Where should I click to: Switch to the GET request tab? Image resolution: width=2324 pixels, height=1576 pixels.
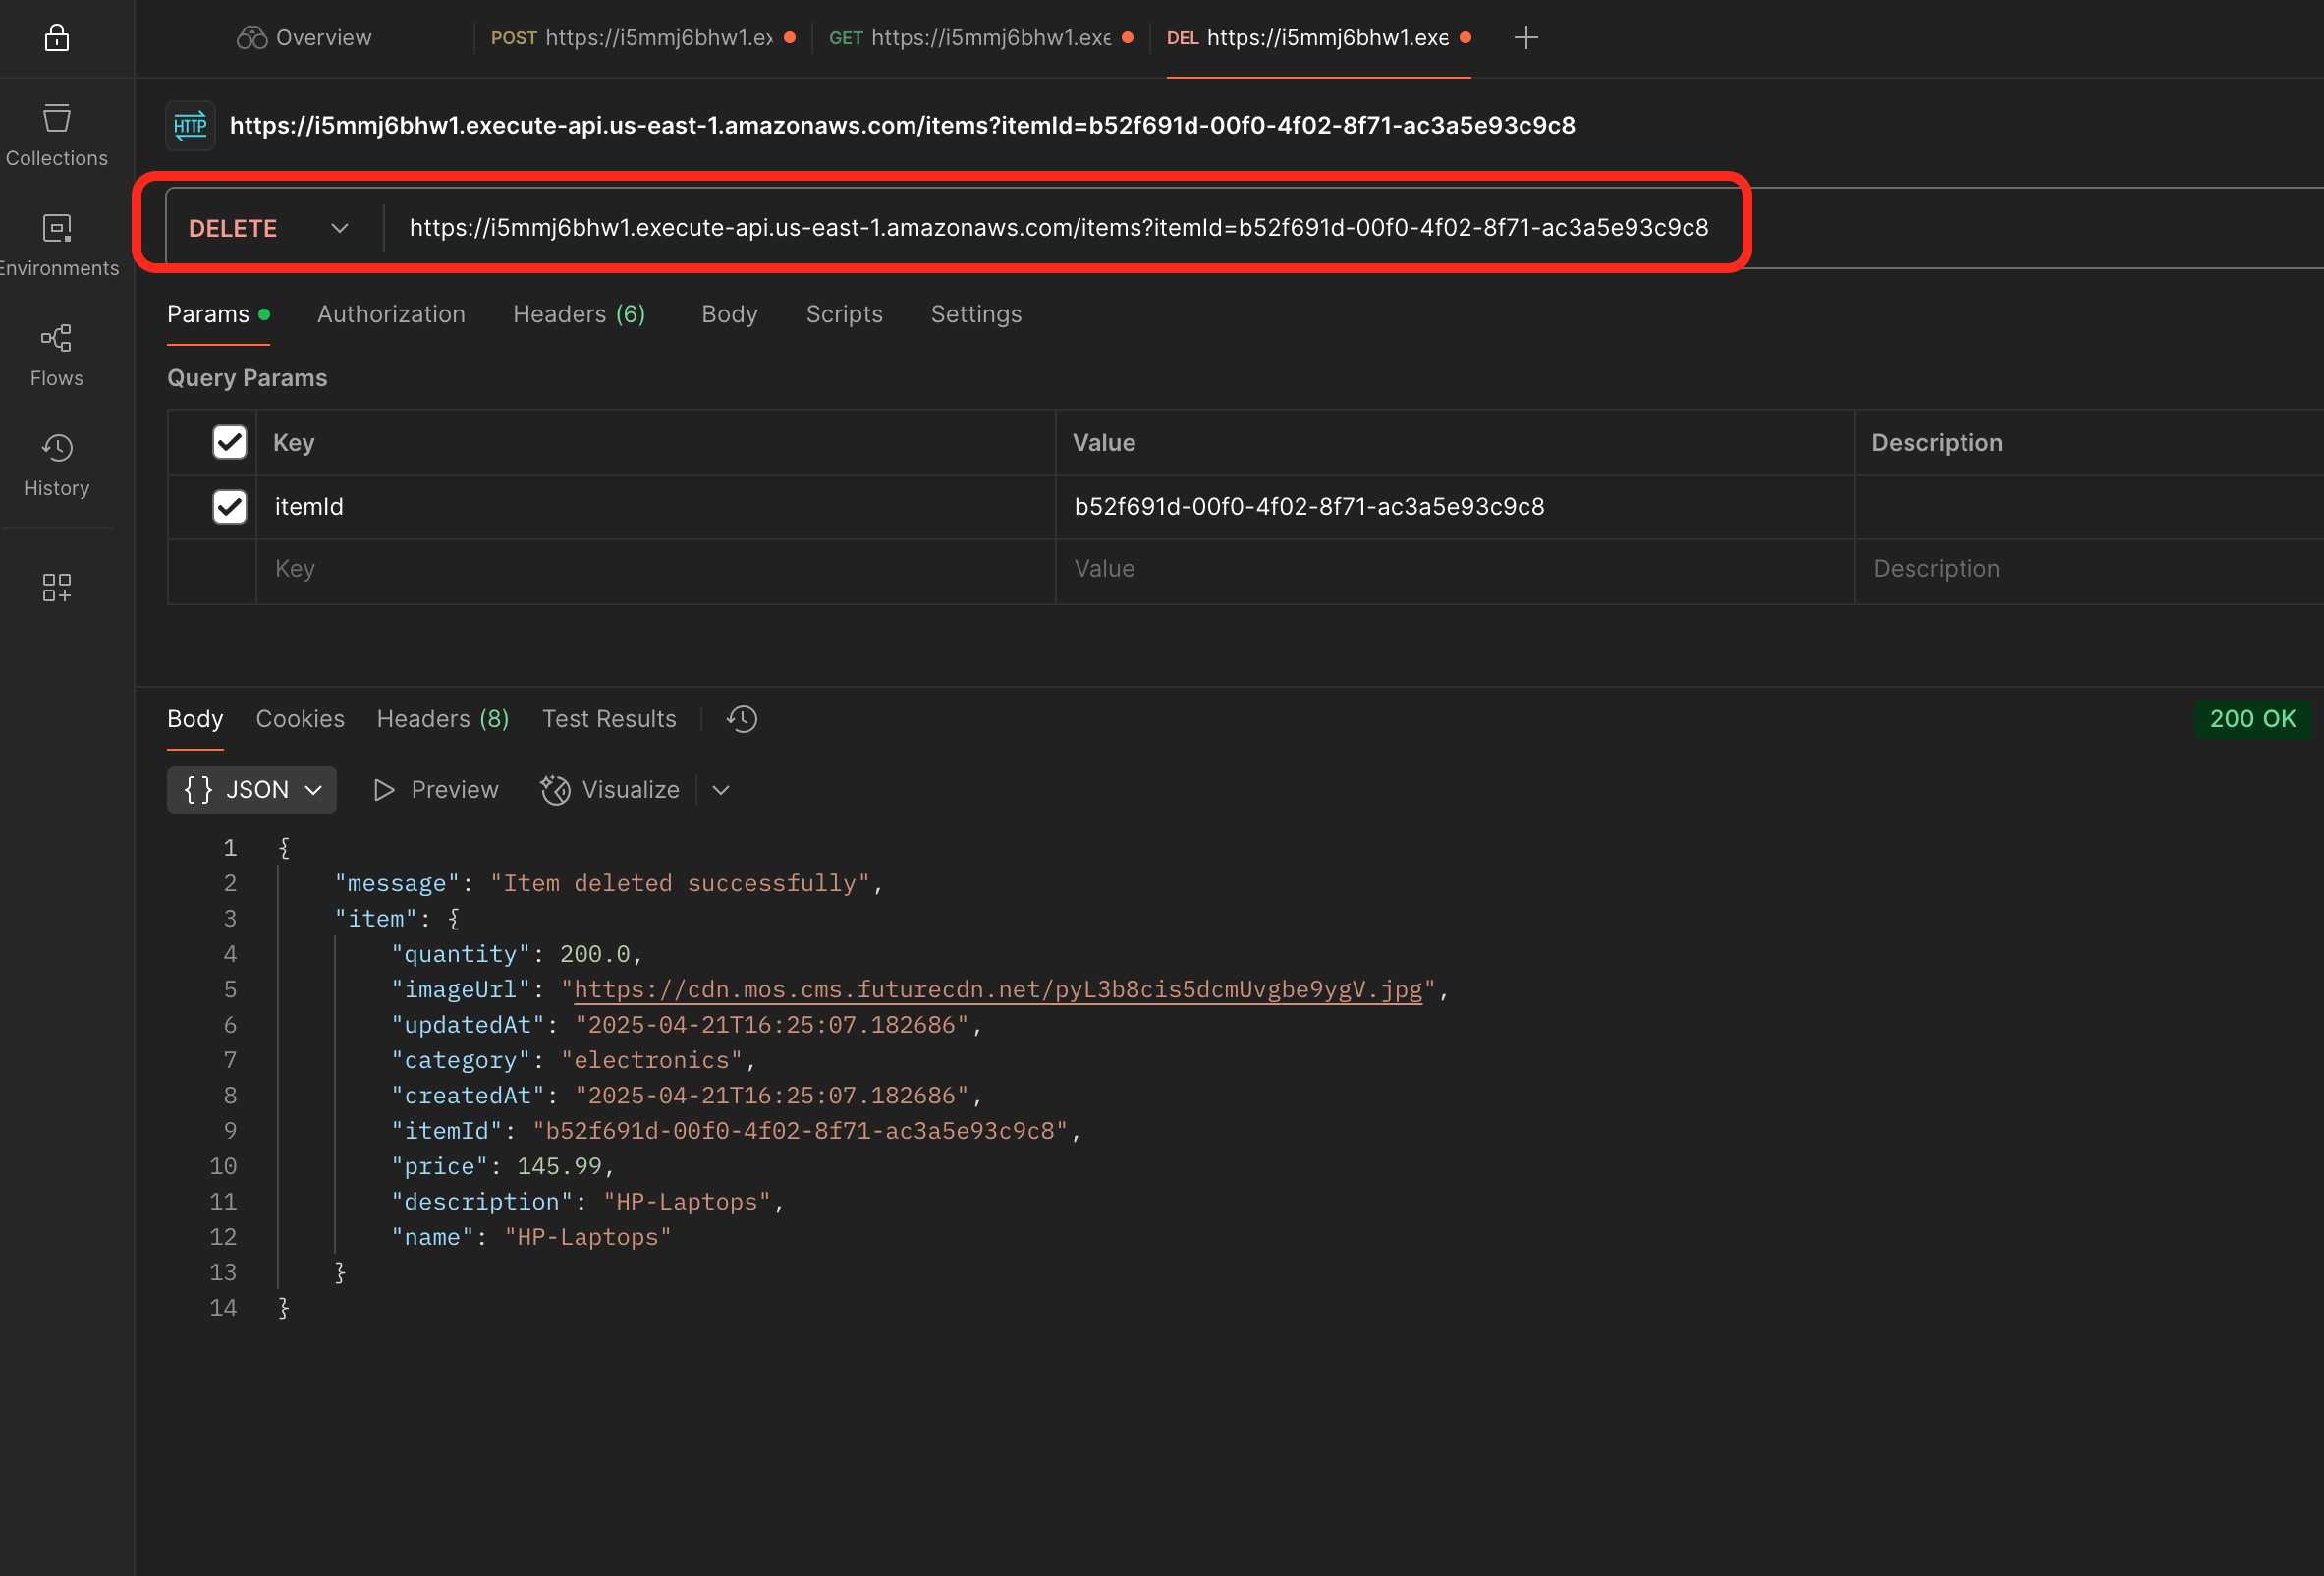point(980,38)
